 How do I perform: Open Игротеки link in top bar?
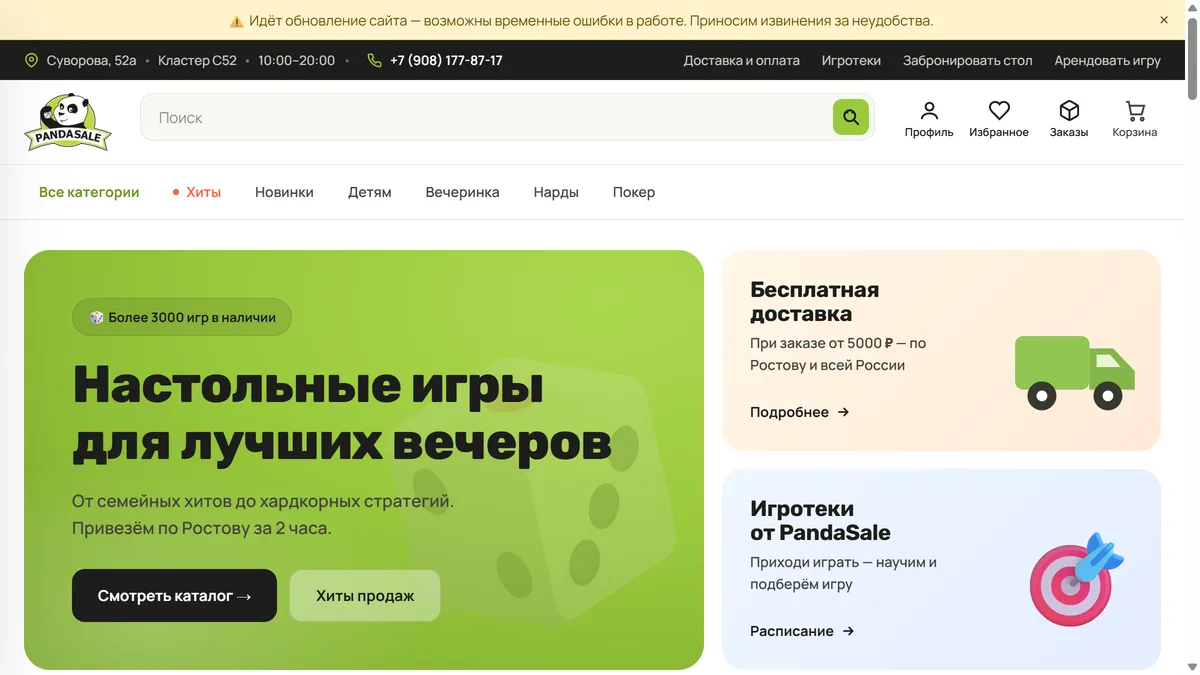pos(851,60)
